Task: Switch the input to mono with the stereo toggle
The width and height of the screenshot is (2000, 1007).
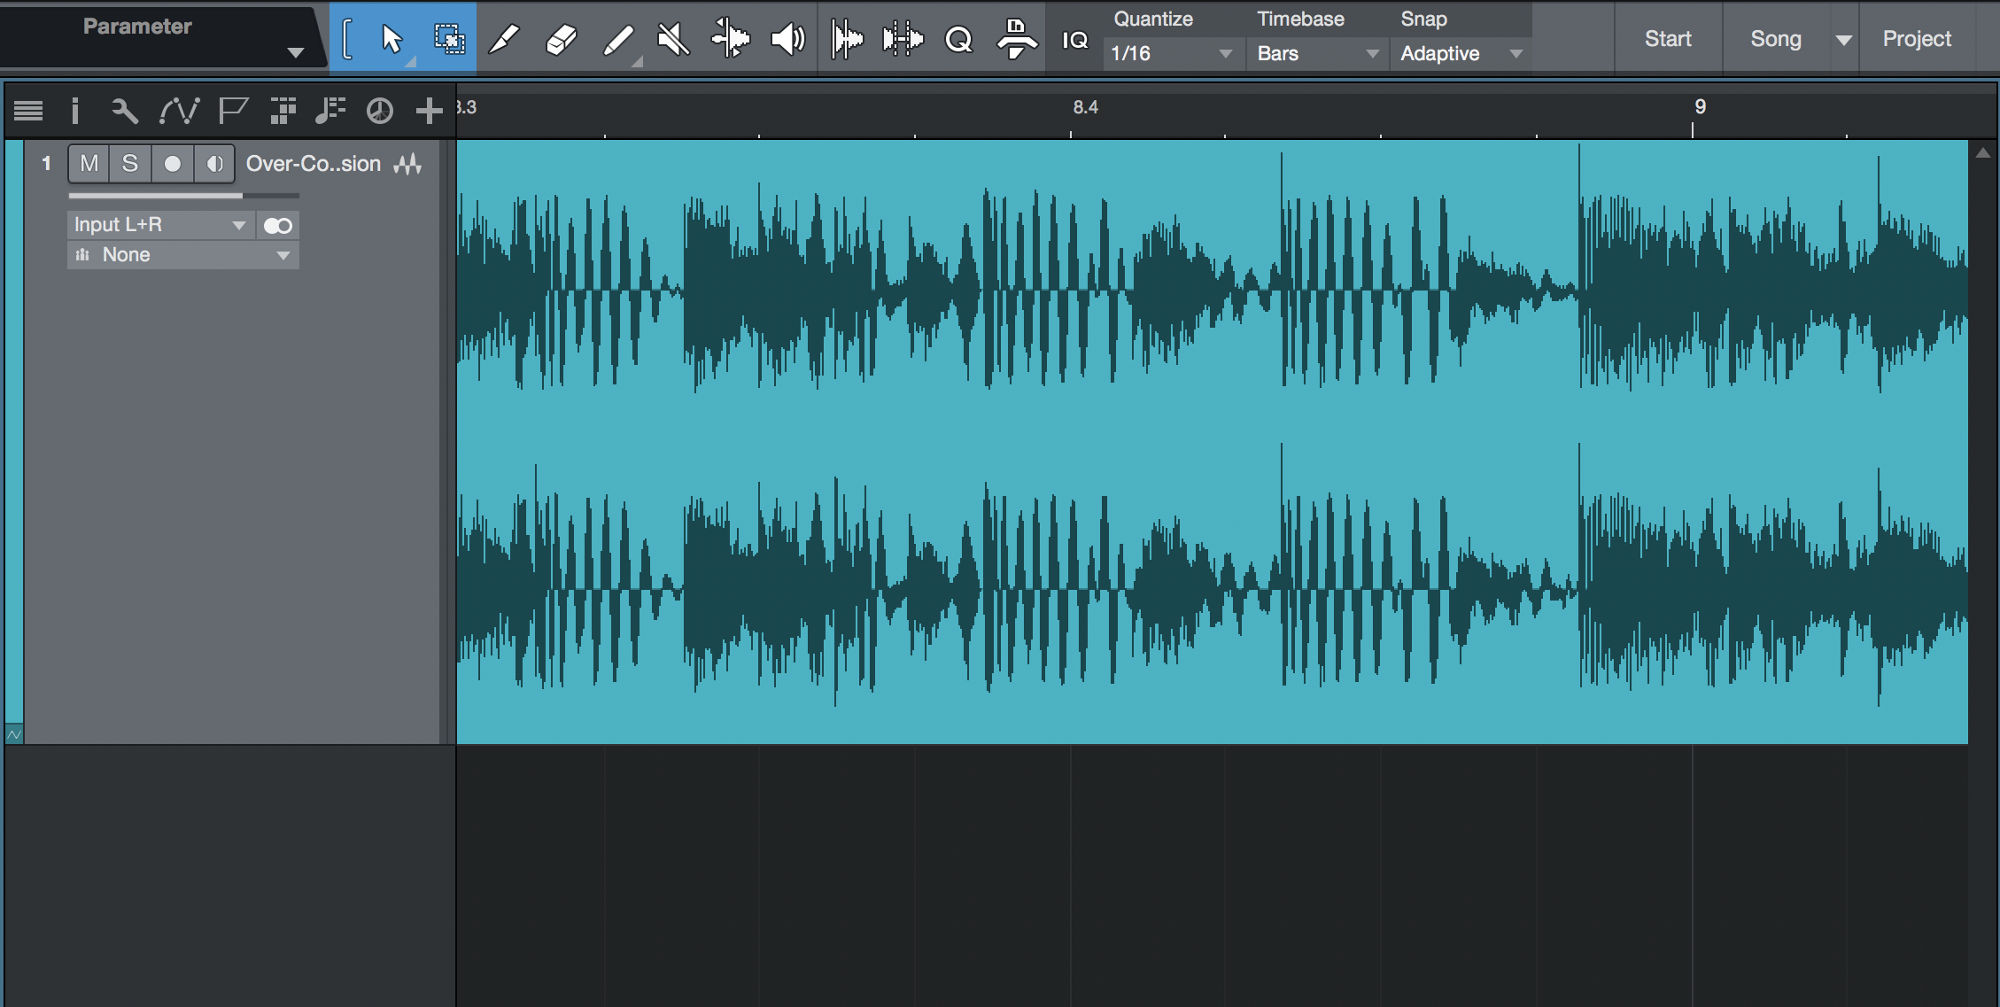Action: pyautogui.click(x=277, y=225)
